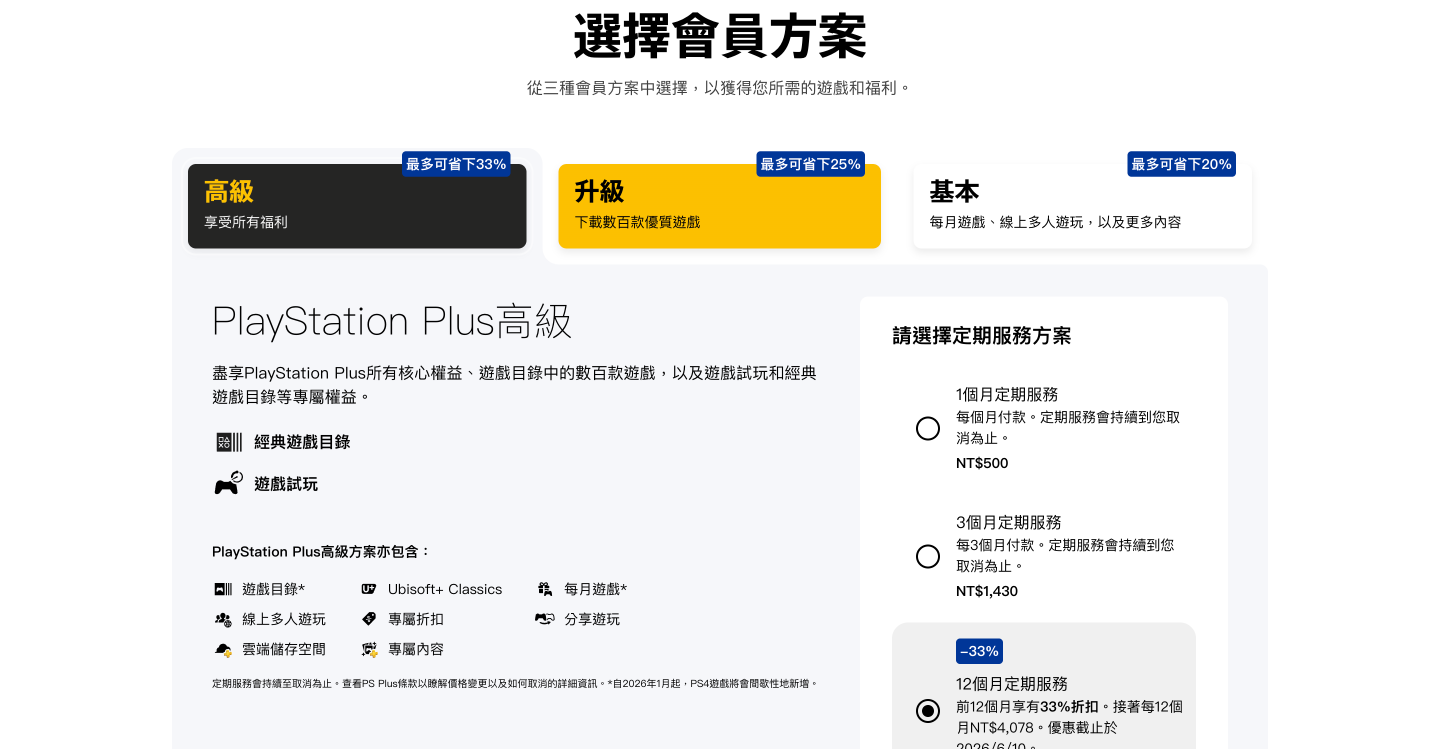1440x749 pixels.
Task: Click the PlayStation Plus高級方案亦包含 text
Action: (322, 552)
